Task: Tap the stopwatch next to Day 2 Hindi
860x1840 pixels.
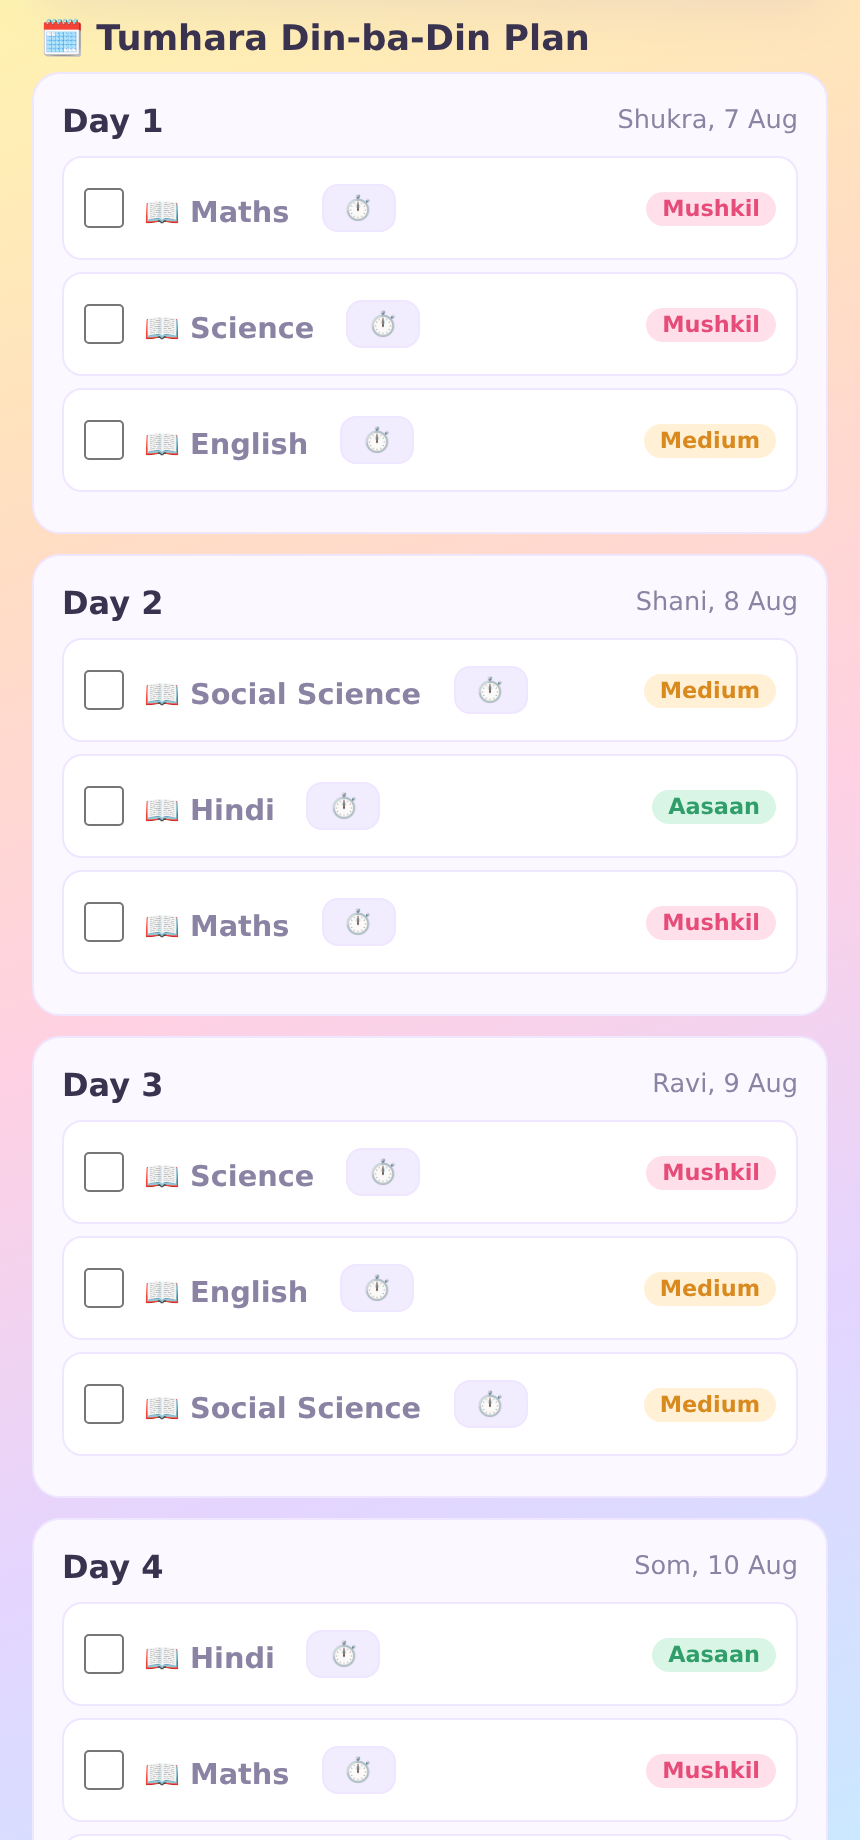Action: [x=343, y=806]
